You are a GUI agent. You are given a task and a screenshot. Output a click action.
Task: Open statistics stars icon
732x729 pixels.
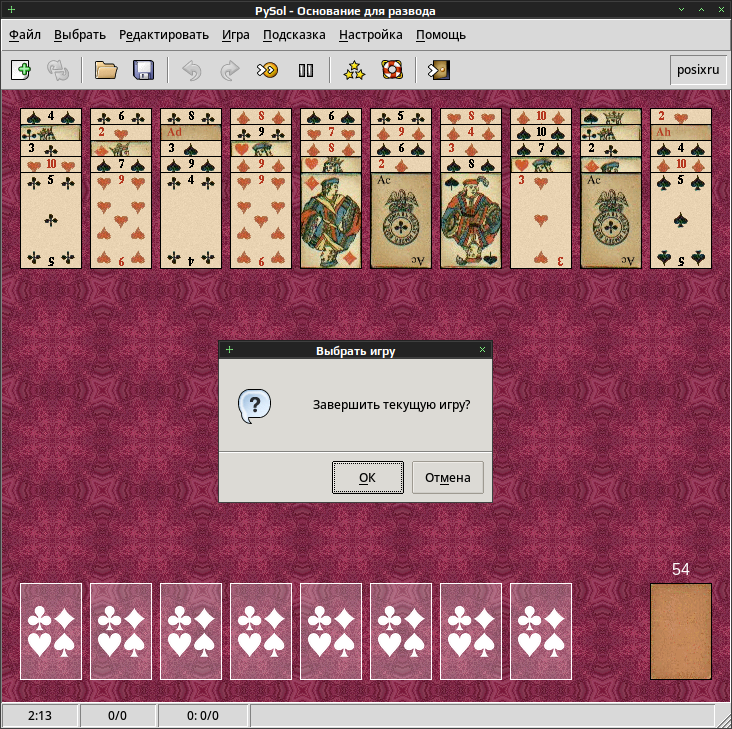click(354, 70)
